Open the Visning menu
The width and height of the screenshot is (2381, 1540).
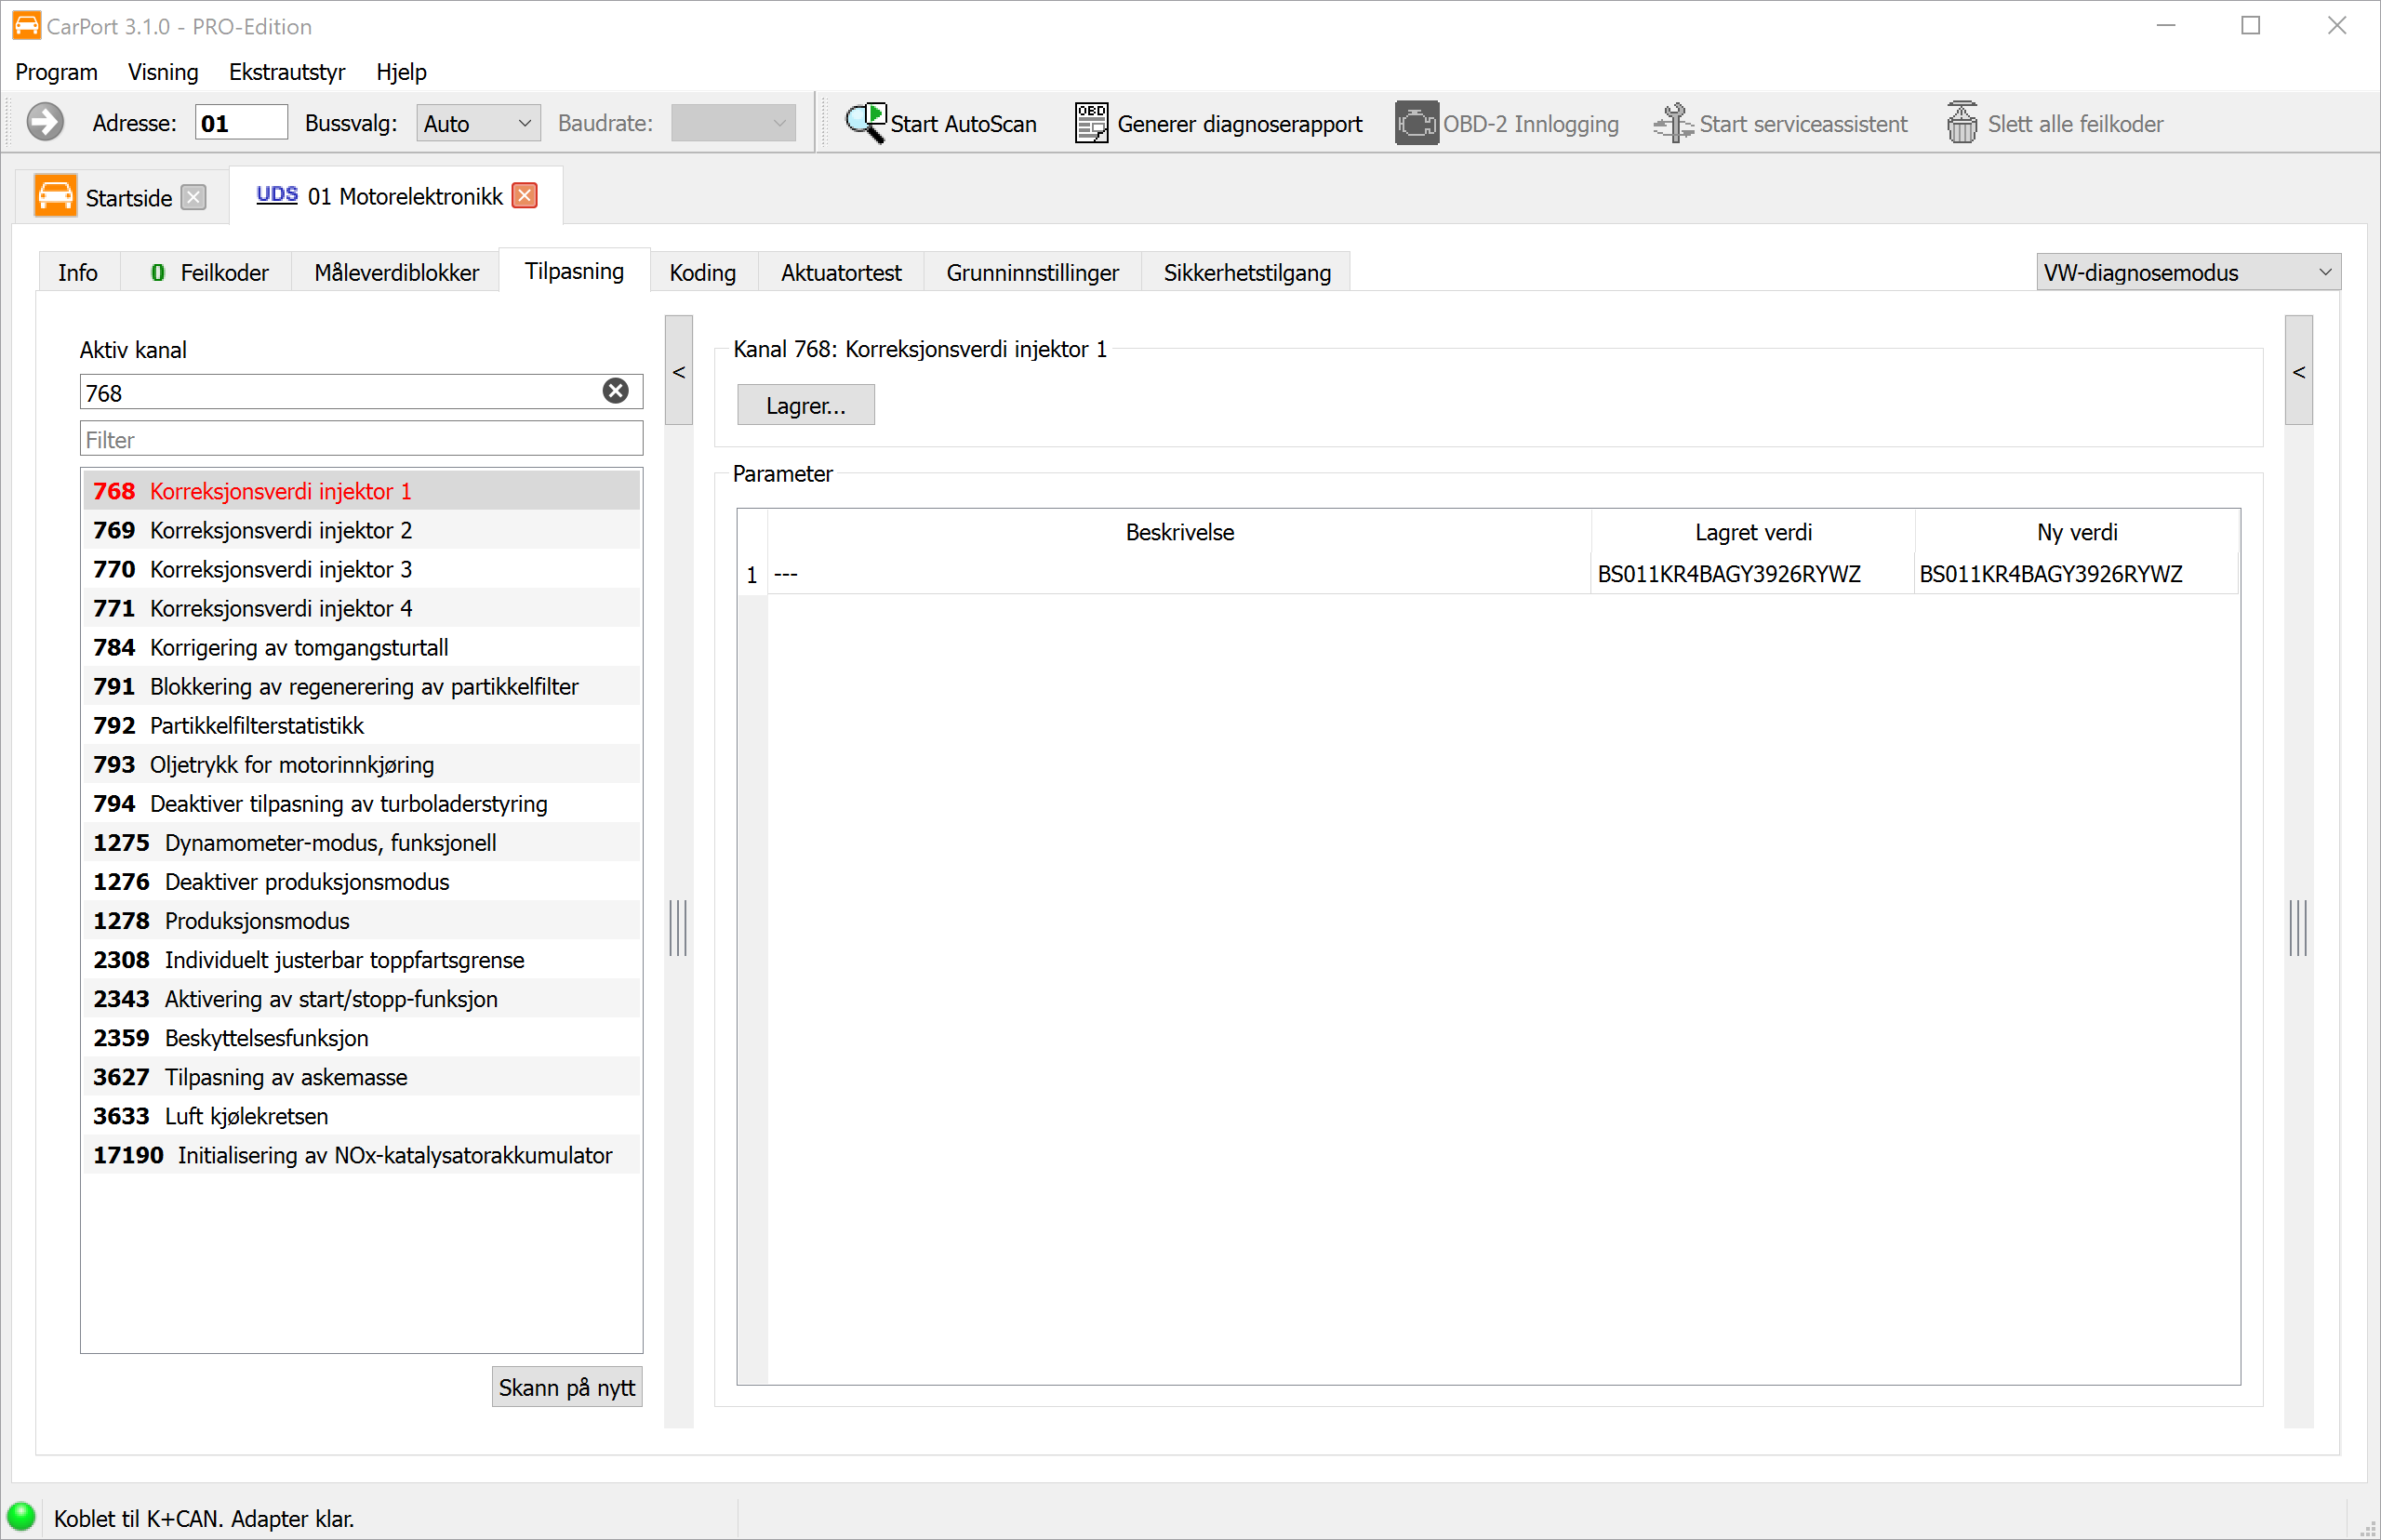(163, 72)
